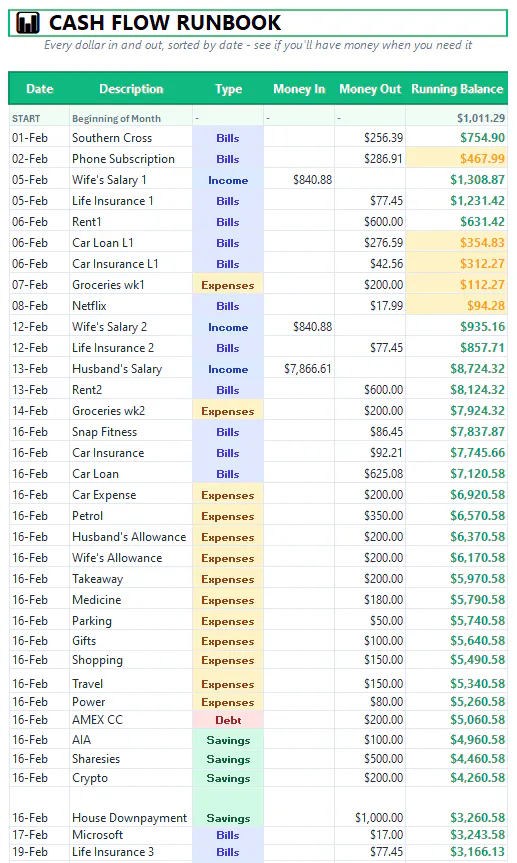Image resolution: width=517 pixels, height=863 pixels.
Task: Click the Takeaway description cell
Action: pos(131,578)
